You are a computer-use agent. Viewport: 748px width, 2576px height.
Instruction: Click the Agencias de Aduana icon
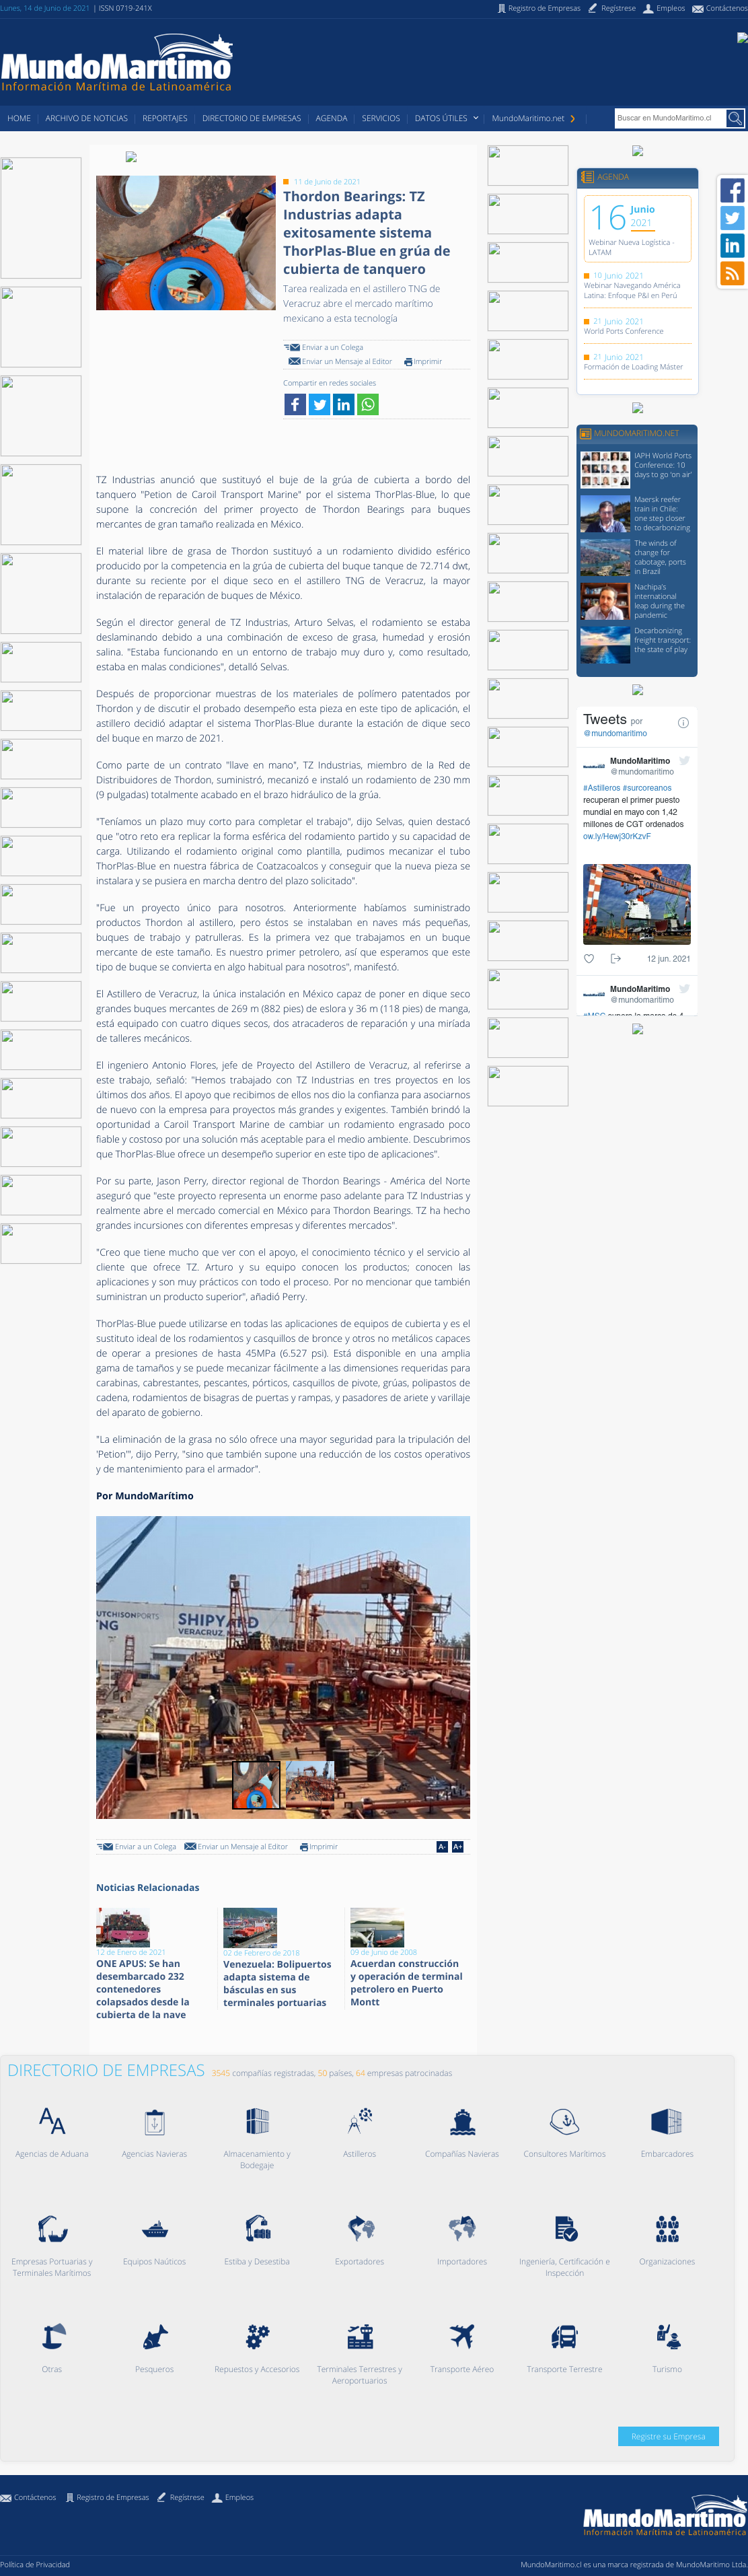tap(52, 2120)
